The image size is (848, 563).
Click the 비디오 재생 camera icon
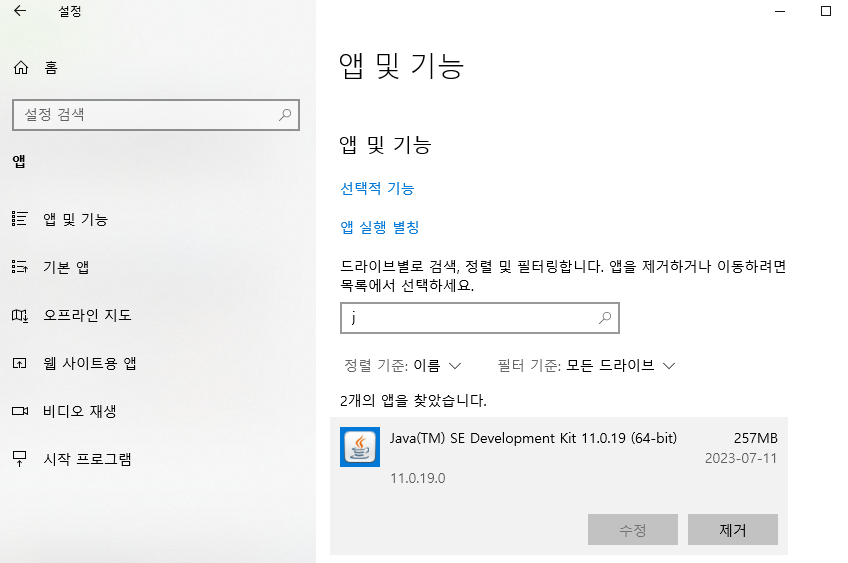click(20, 411)
